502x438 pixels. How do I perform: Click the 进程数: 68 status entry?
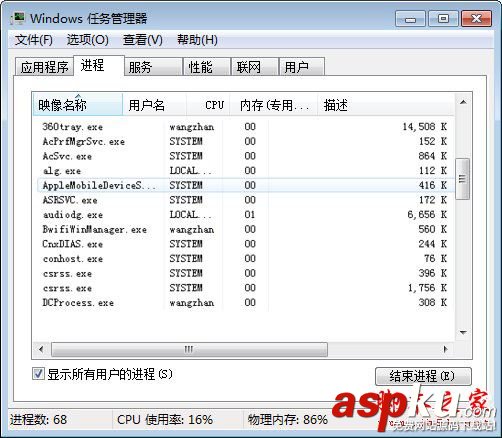(38, 420)
